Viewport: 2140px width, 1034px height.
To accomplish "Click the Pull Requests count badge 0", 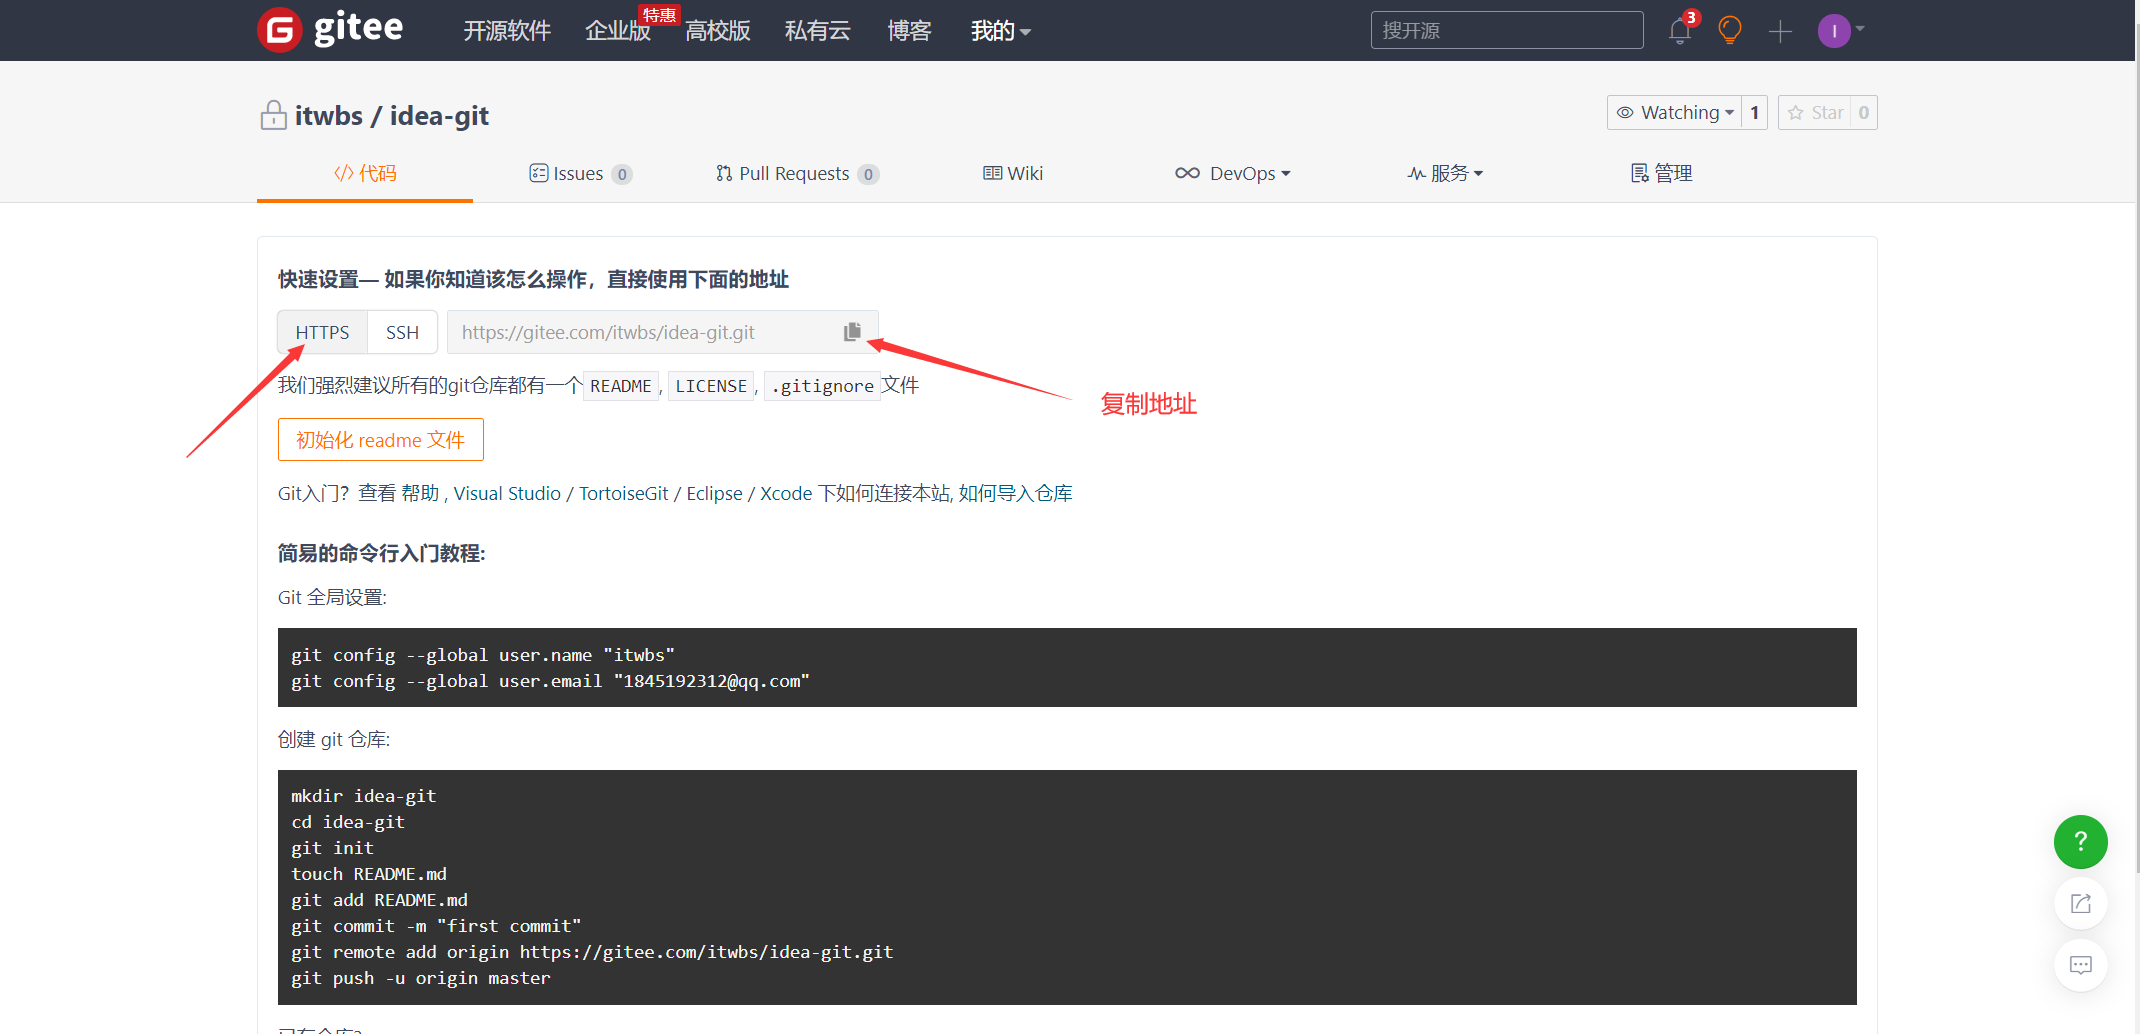I will [x=868, y=174].
